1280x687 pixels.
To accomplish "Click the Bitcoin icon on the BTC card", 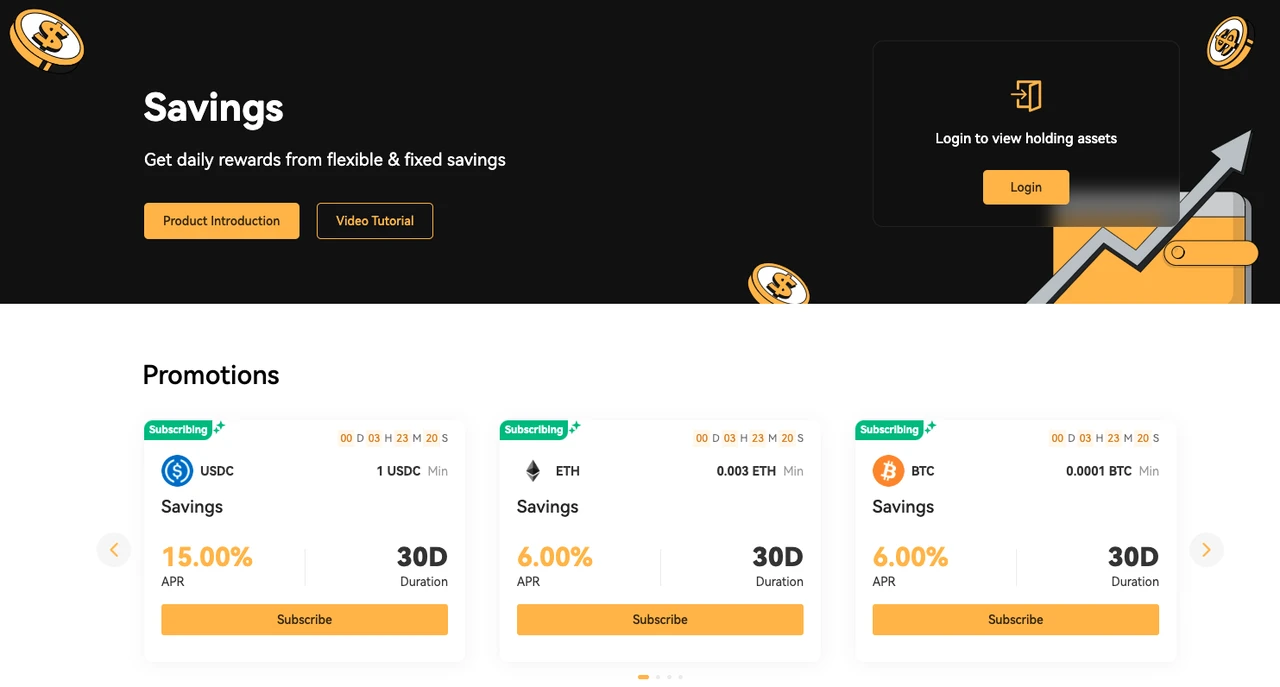I will [x=888, y=471].
